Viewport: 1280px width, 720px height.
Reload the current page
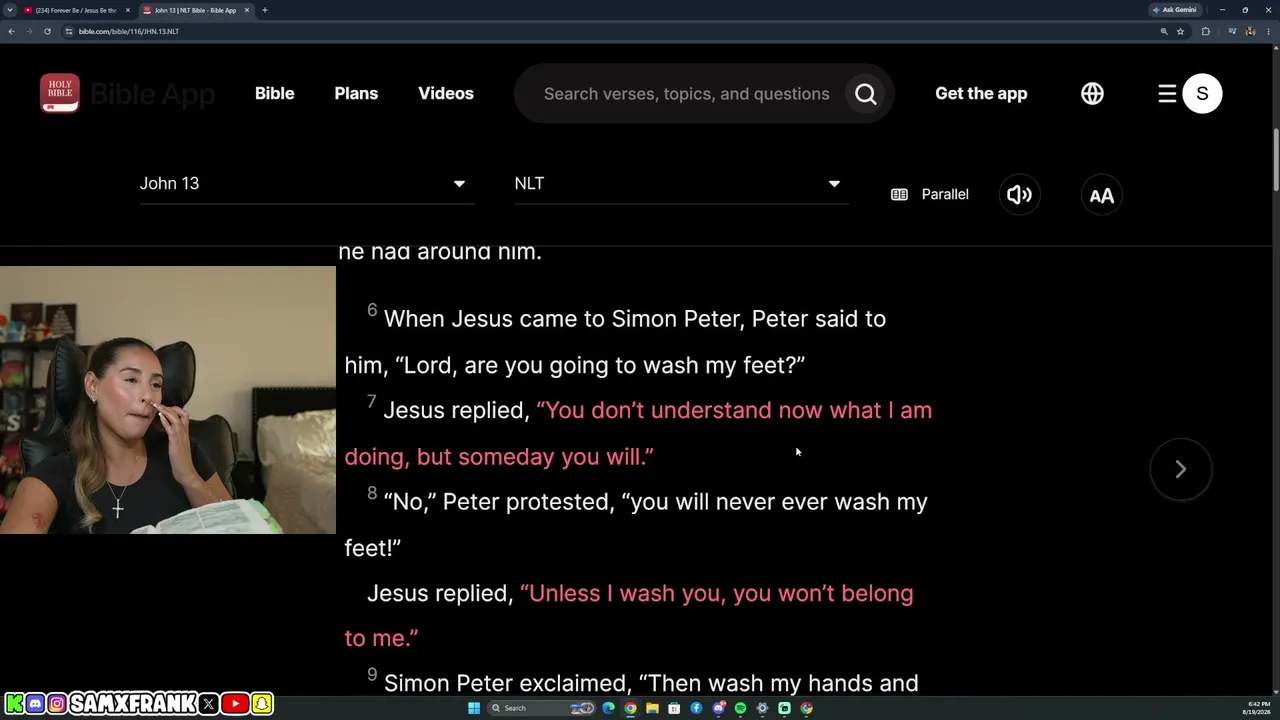click(47, 31)
